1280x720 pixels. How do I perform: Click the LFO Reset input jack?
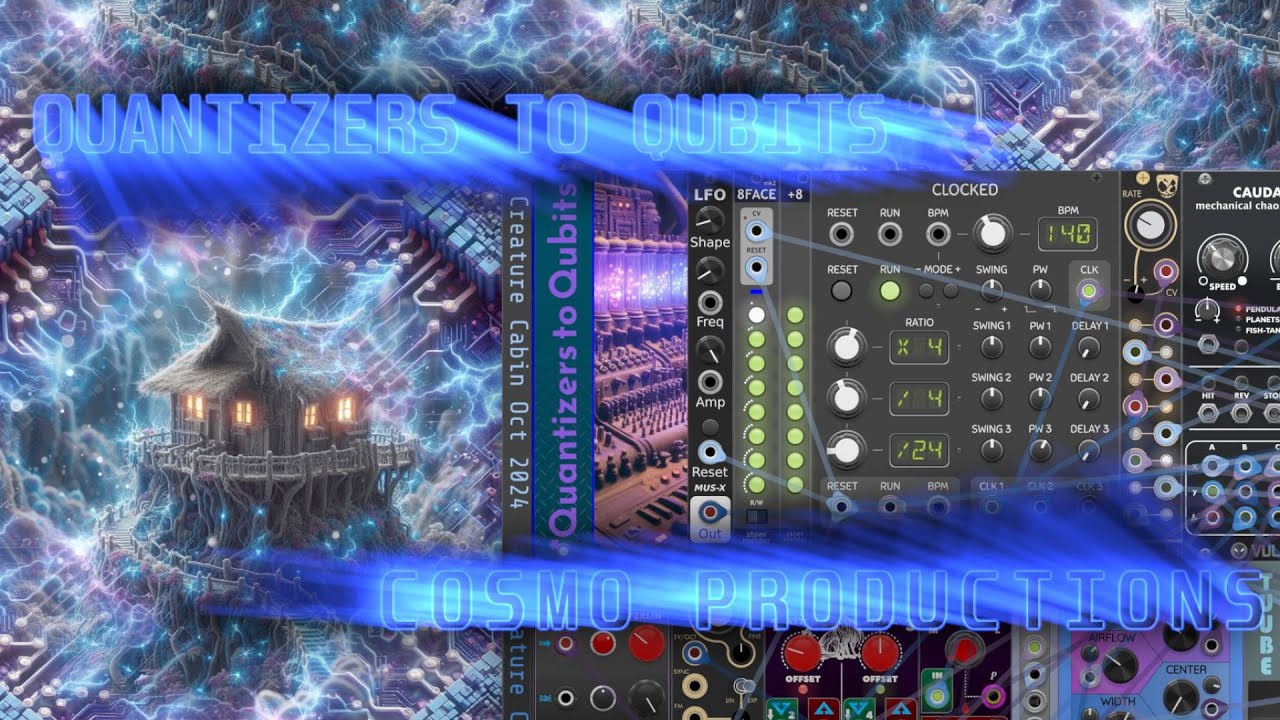tap(710, 451)
